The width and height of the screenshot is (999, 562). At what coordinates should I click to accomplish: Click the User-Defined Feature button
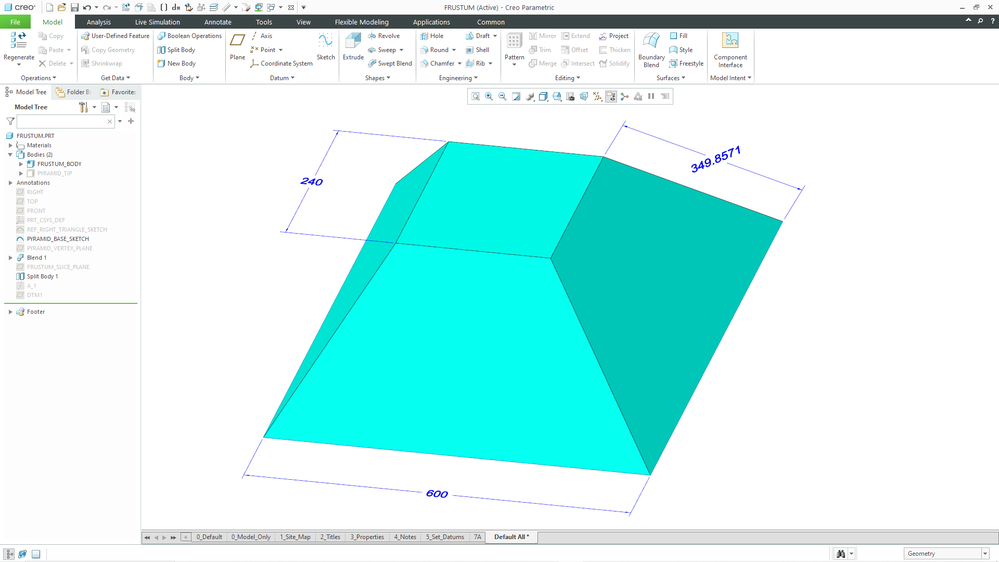[115, 36]
